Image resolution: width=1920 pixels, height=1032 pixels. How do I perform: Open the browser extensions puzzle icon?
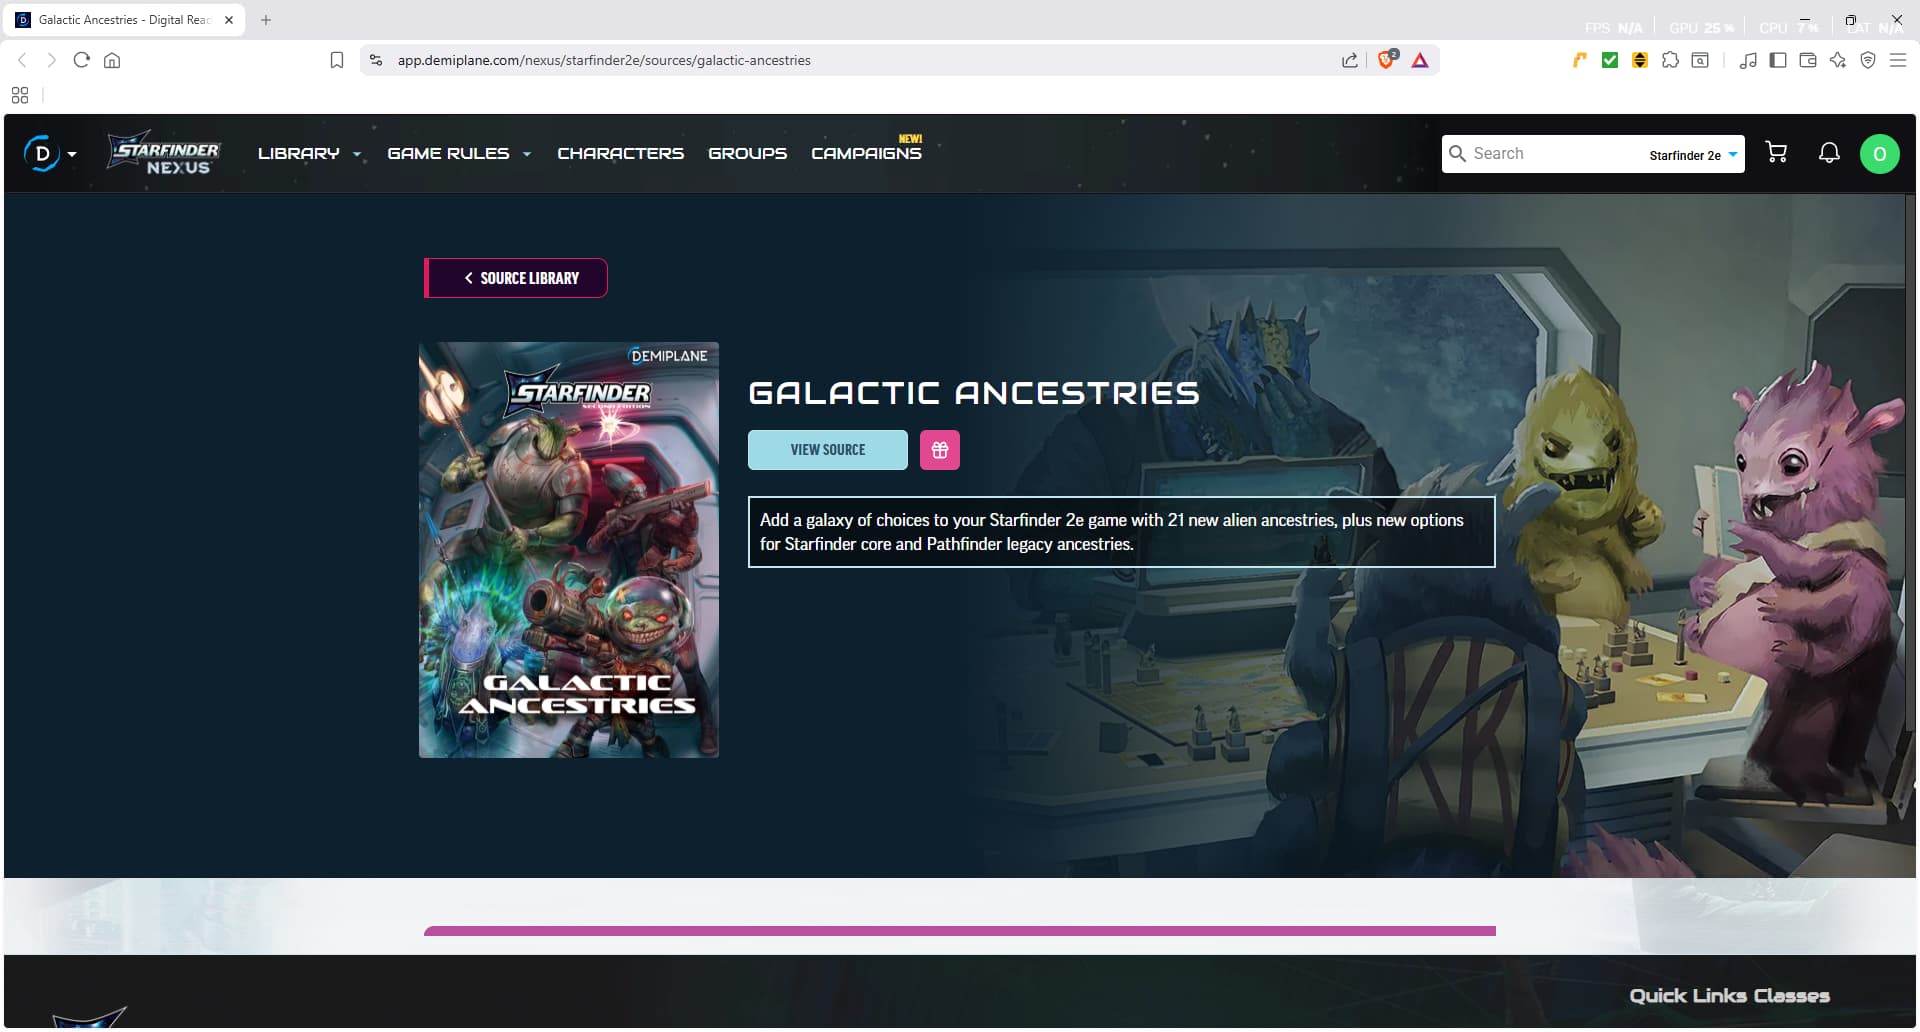(x=1670, y=60)
